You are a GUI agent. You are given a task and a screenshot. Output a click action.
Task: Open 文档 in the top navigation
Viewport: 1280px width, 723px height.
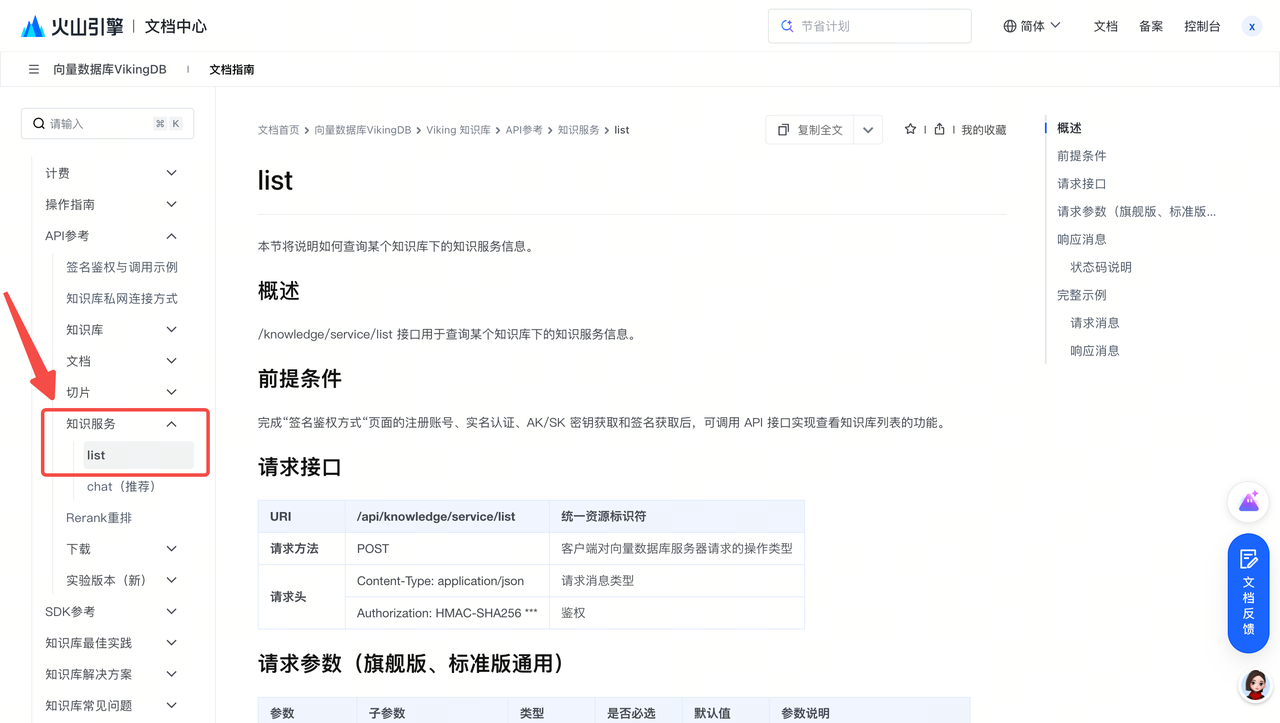tap(1106, 27)
